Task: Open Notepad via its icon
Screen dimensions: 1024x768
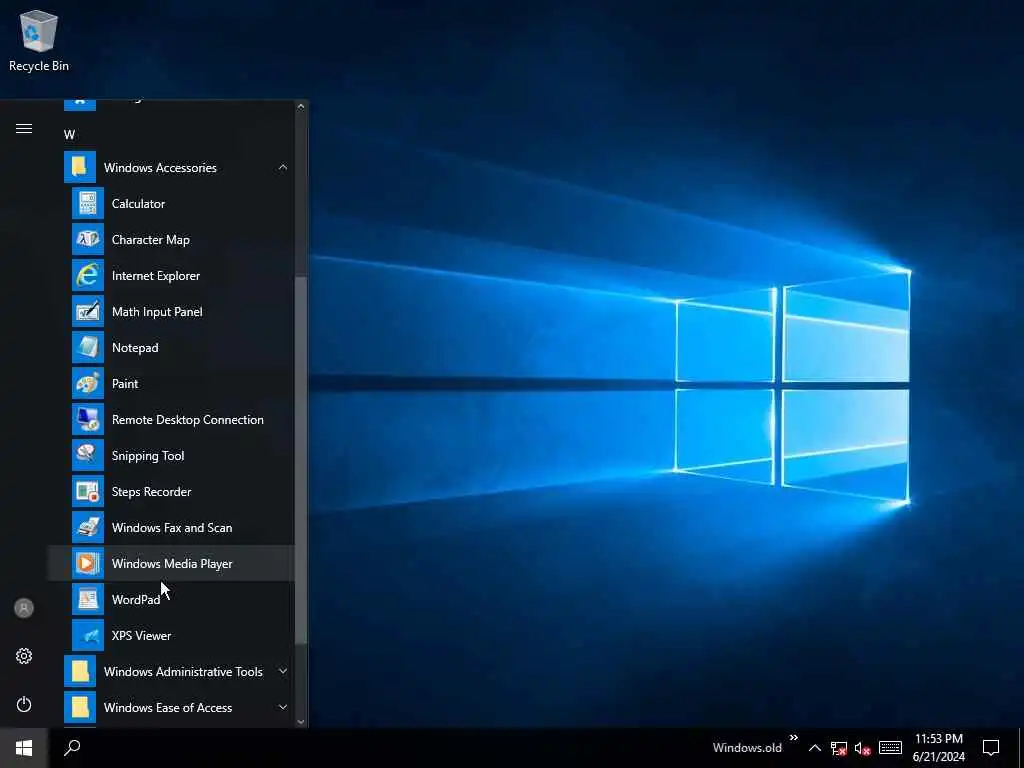Action: (88, 347)
